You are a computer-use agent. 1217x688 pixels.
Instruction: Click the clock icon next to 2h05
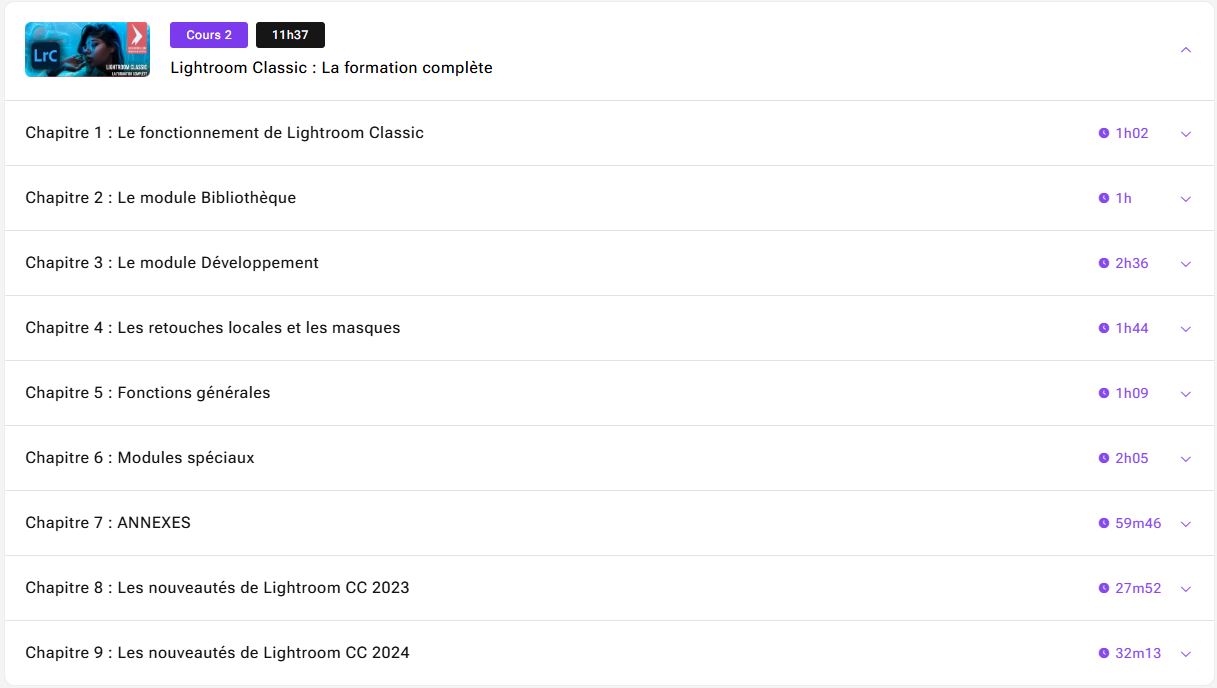(1104, 458)
